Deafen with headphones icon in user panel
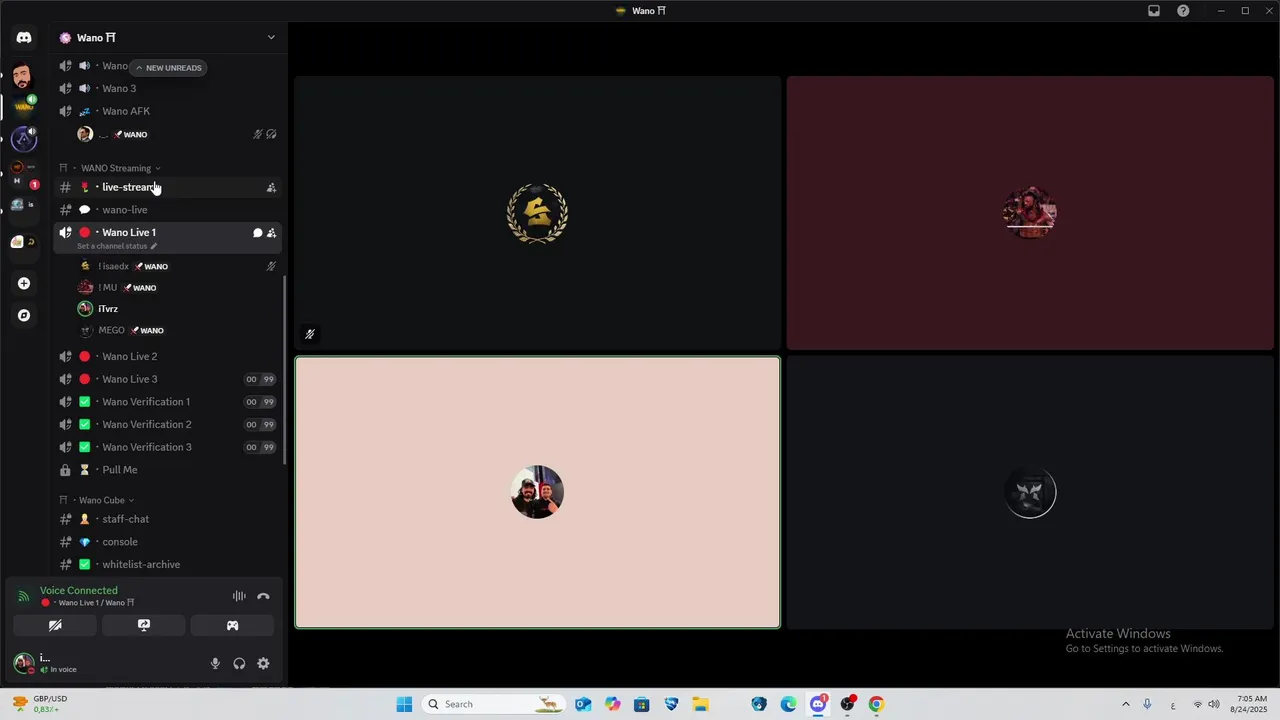This screenshot has width=1280, height=720. (239, 663)
